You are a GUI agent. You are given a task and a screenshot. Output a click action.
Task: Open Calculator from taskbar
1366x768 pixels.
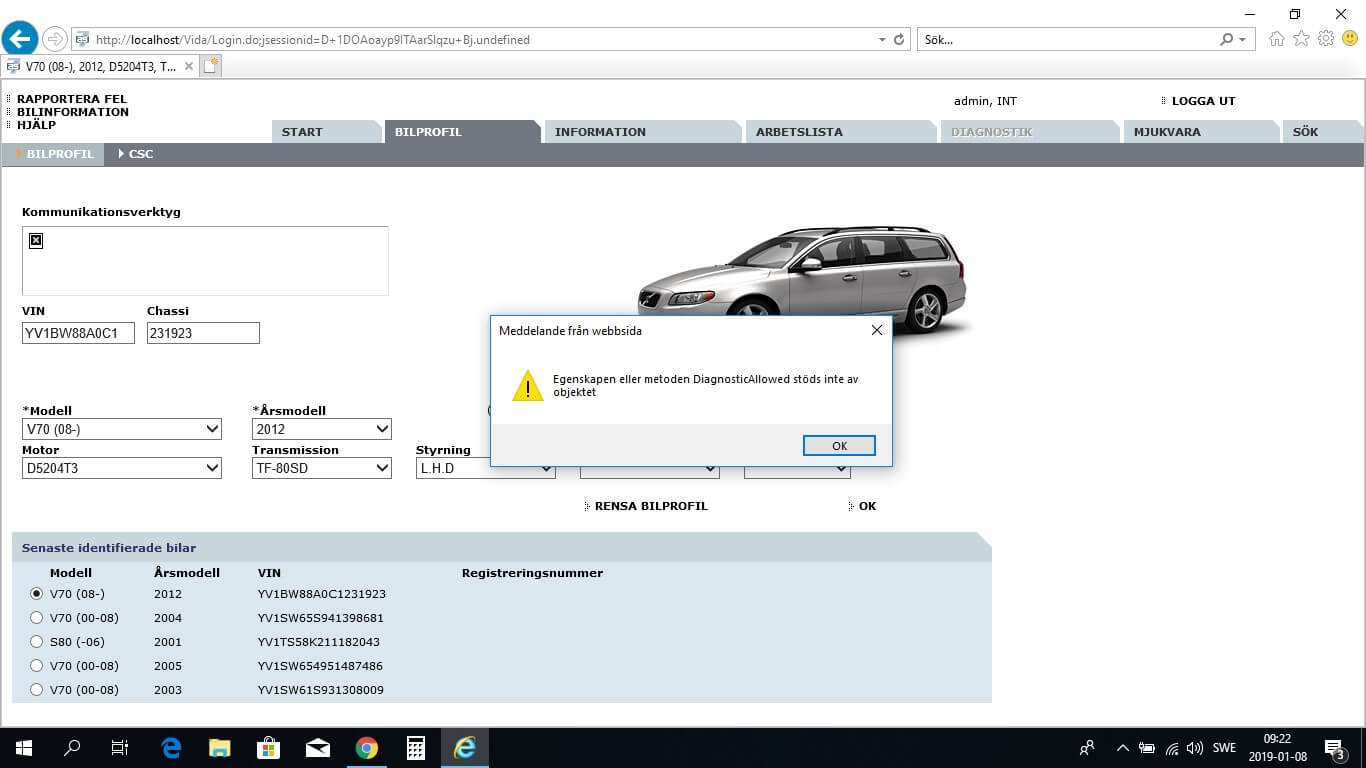coord(416,748)
